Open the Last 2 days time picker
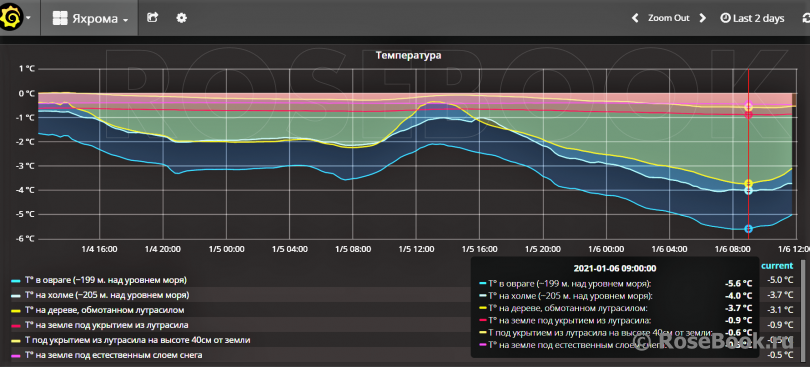Viewport: 810px width, 367px height. 753,18
